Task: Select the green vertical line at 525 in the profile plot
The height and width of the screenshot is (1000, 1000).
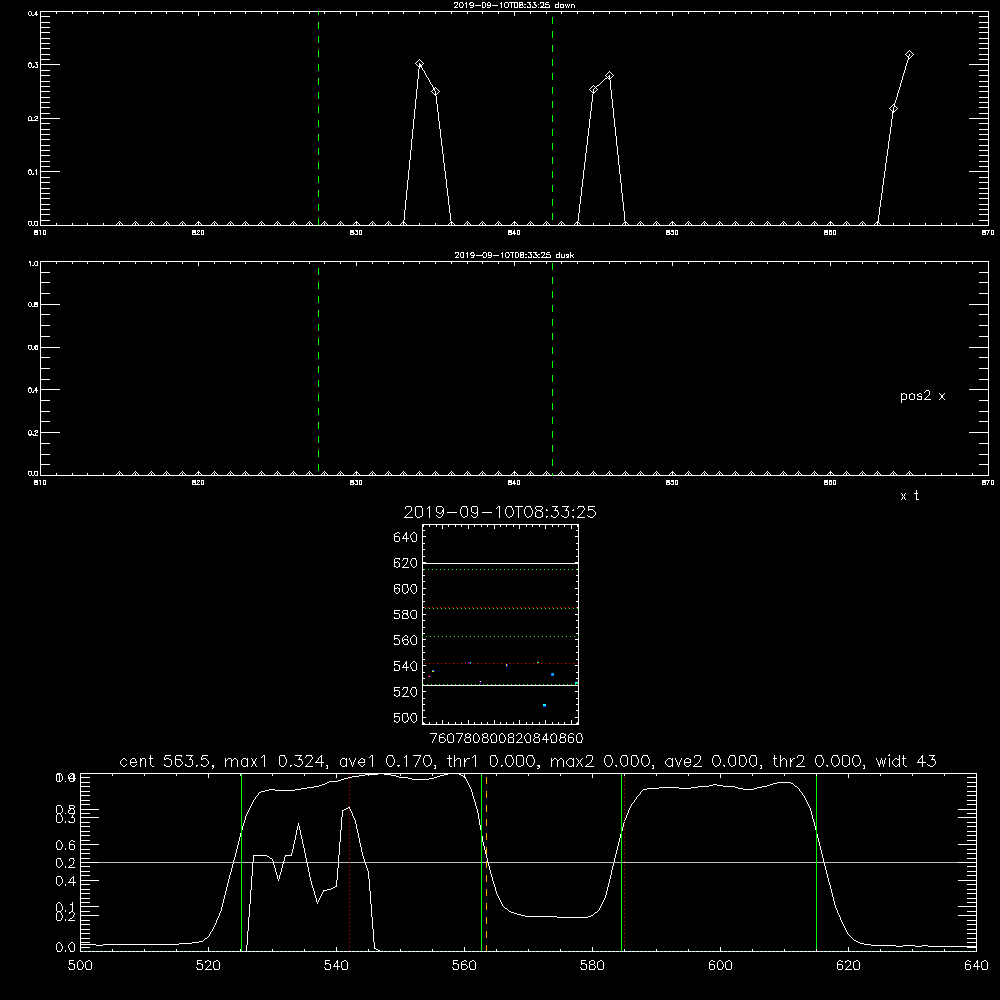Action: coord(242,862)
